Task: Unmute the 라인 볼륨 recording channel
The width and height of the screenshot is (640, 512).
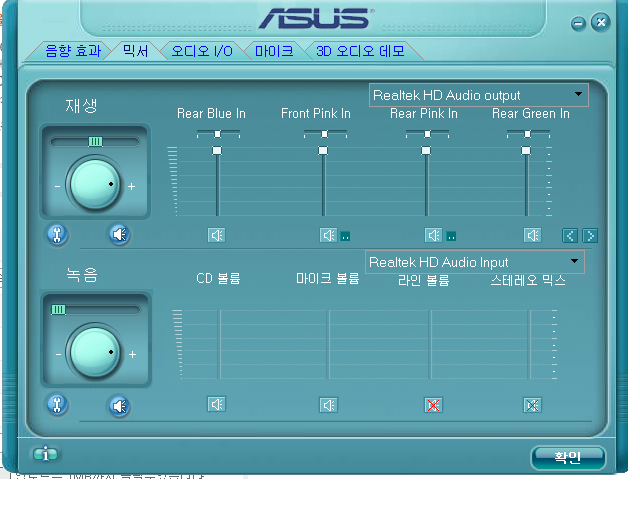Action: pos(433,405)
